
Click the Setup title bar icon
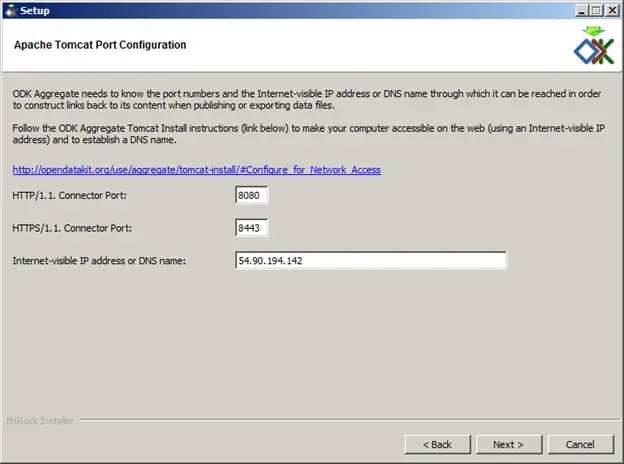point(10,11)
